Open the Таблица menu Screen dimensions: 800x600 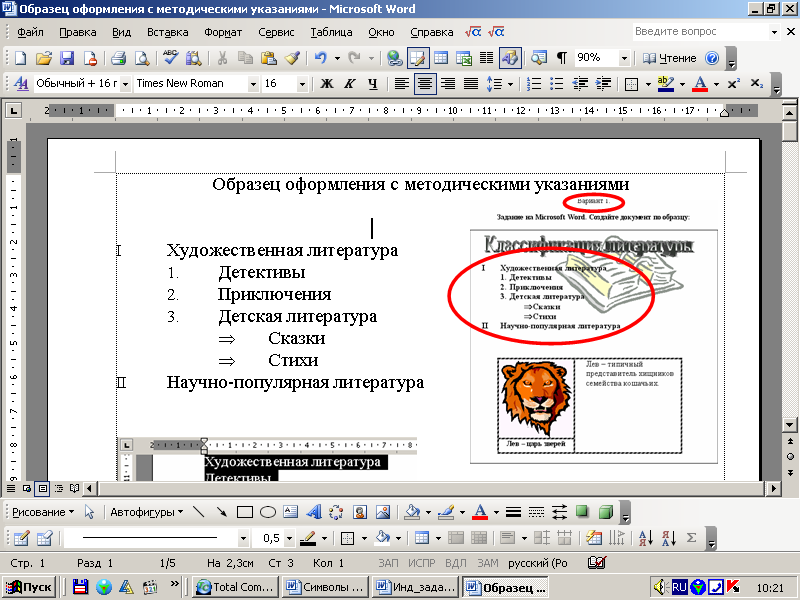pyautogui.click(x=331, y=32)
